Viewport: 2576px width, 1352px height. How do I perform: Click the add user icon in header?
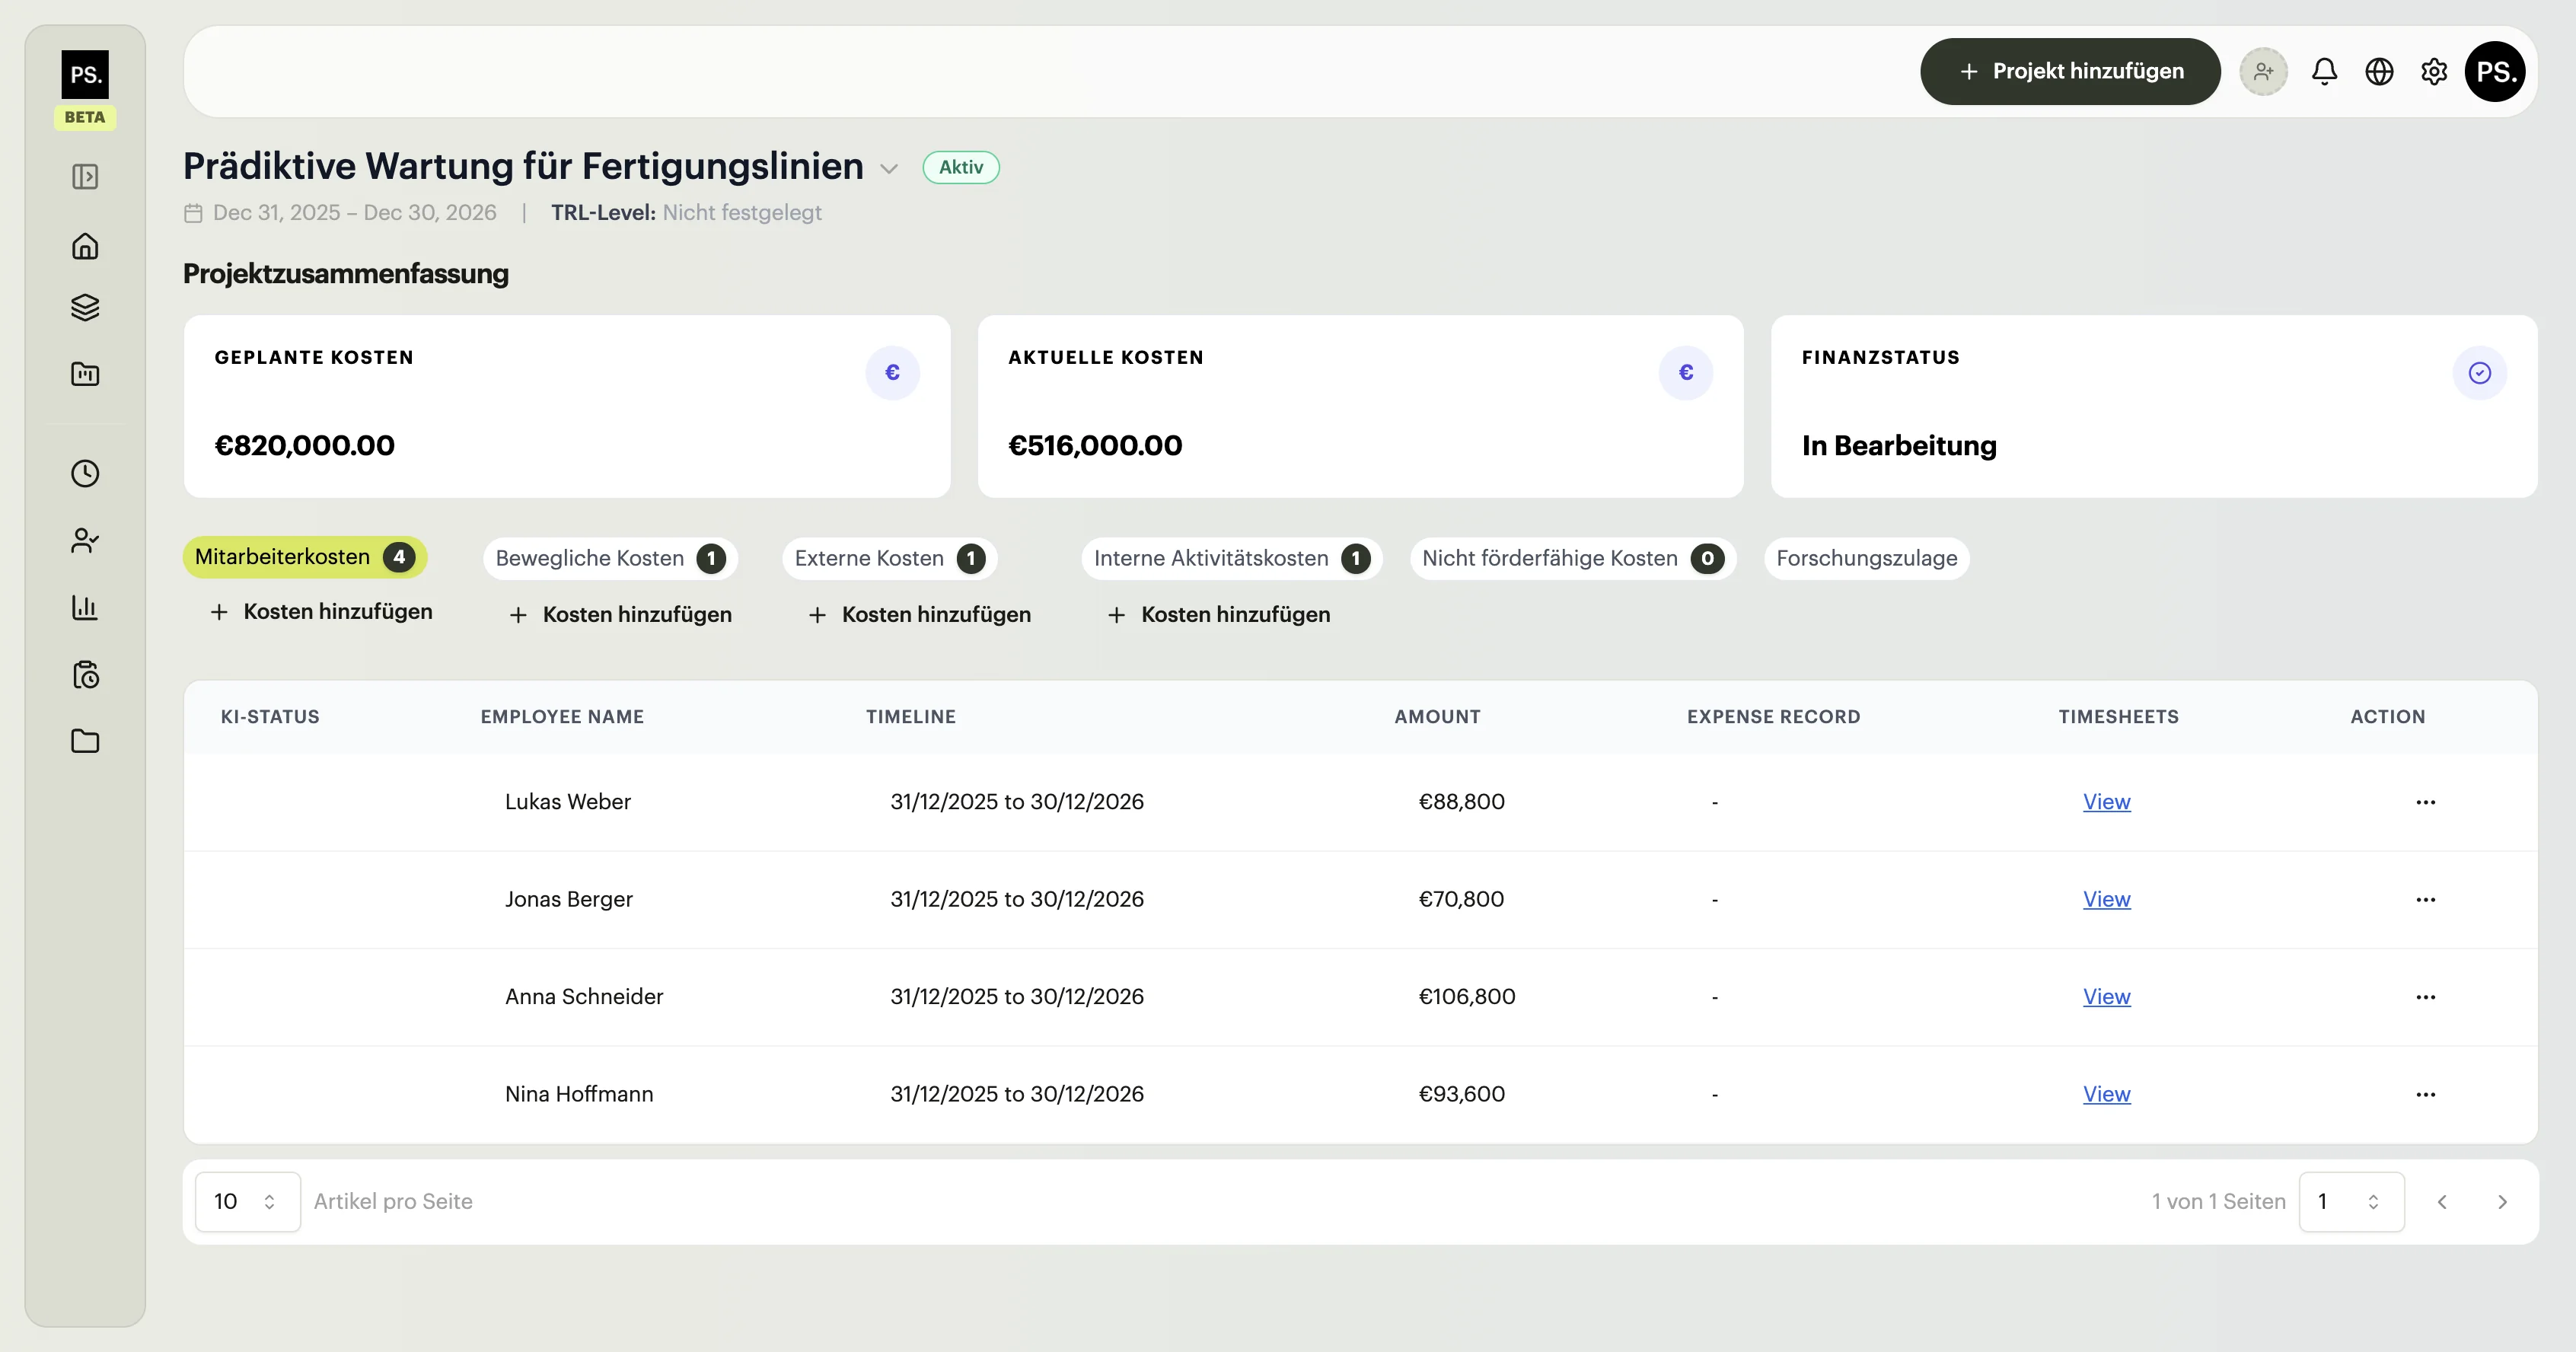(2263, 72)
